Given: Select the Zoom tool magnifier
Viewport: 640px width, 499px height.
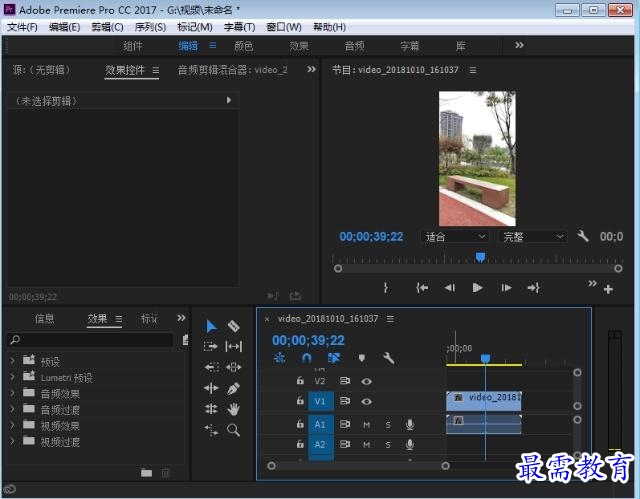Looking at the screenshot, I should point(233,430).
